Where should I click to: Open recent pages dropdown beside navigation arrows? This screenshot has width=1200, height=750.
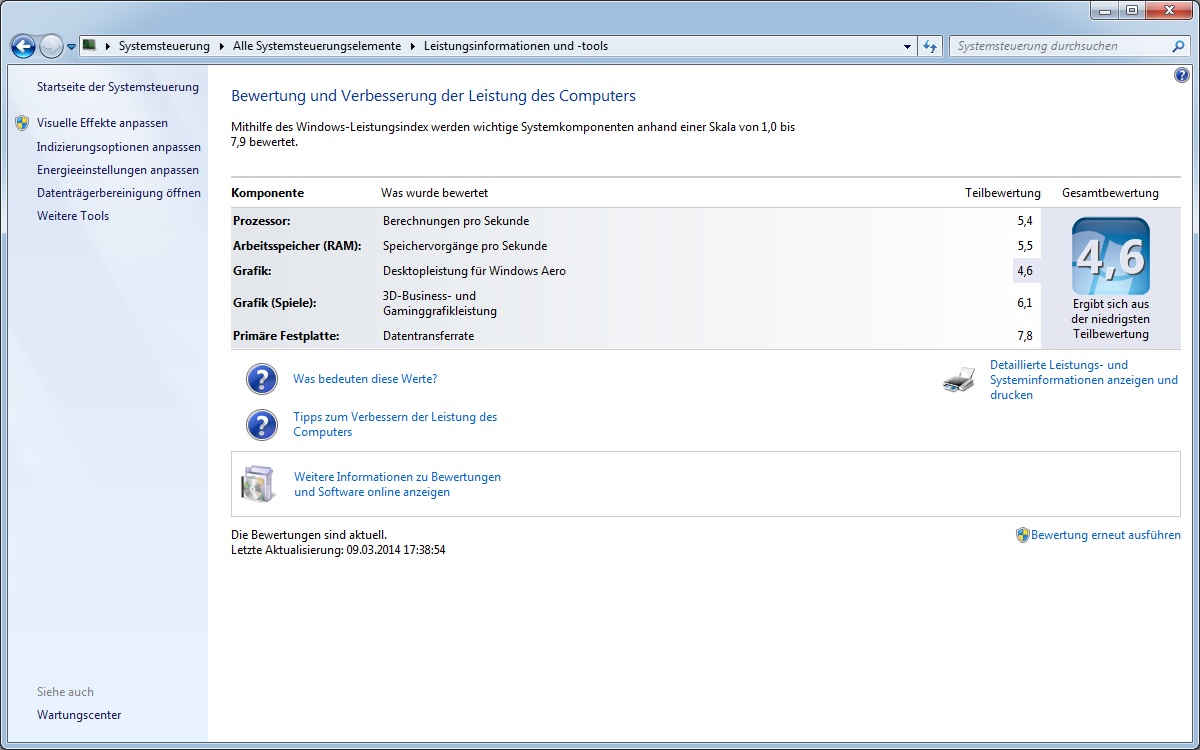pos(72,47)
